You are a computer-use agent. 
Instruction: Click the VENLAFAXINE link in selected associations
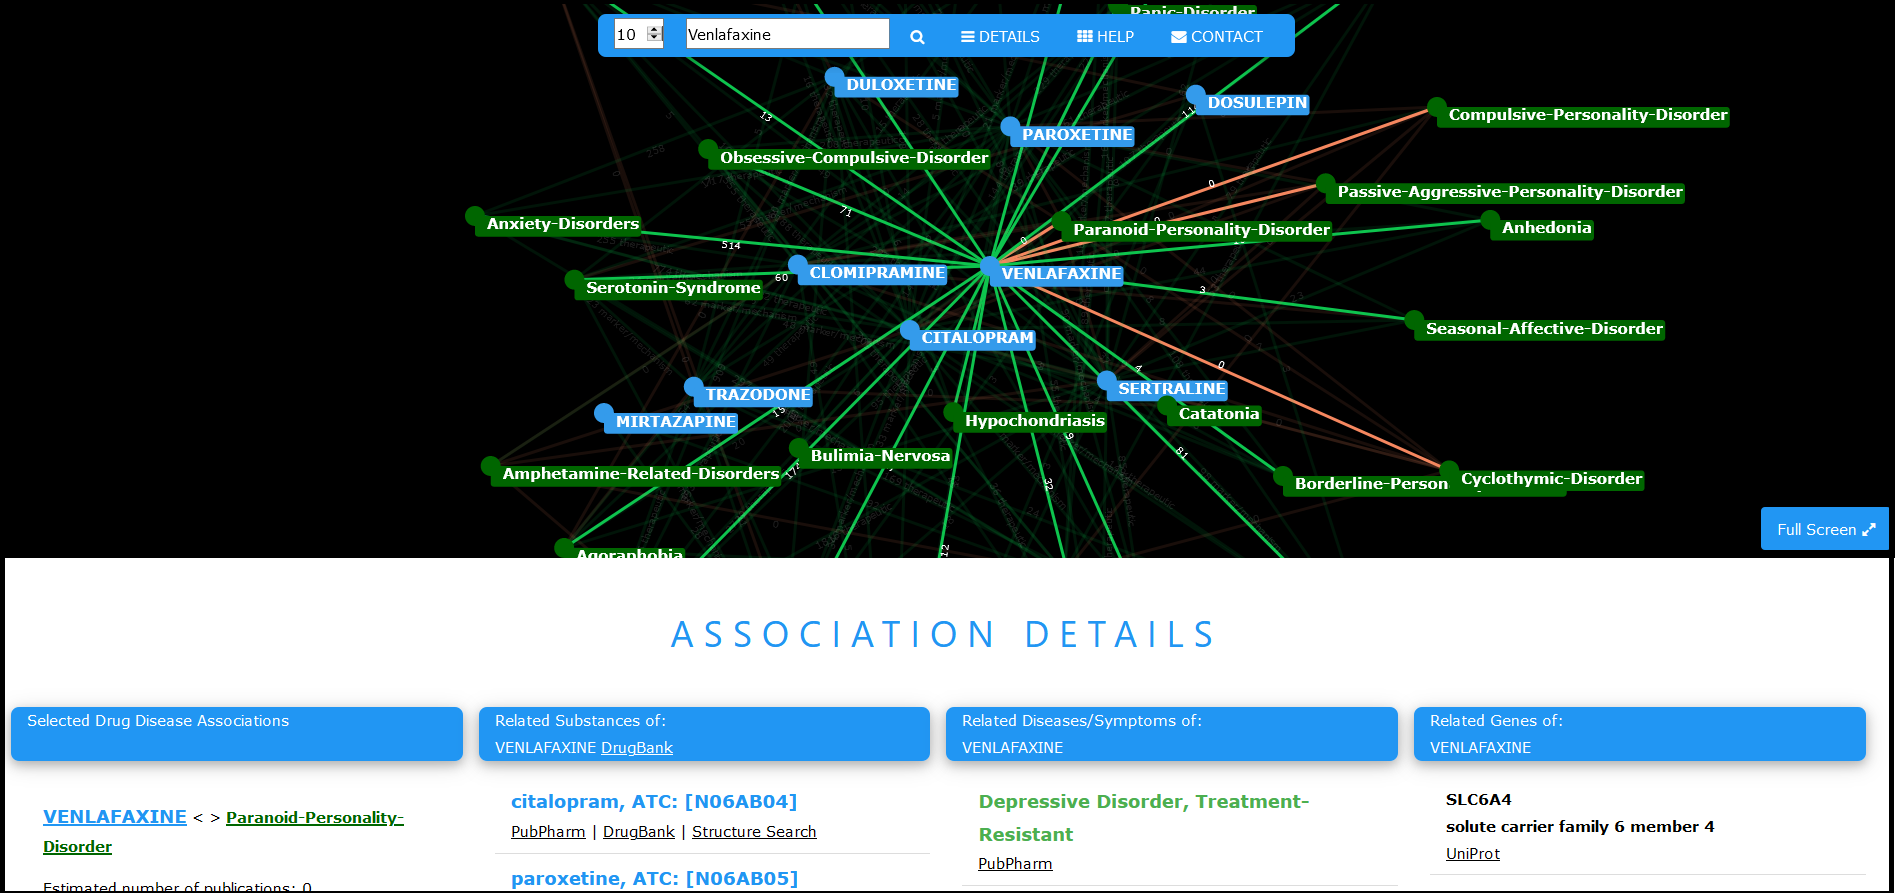point(115,817)
